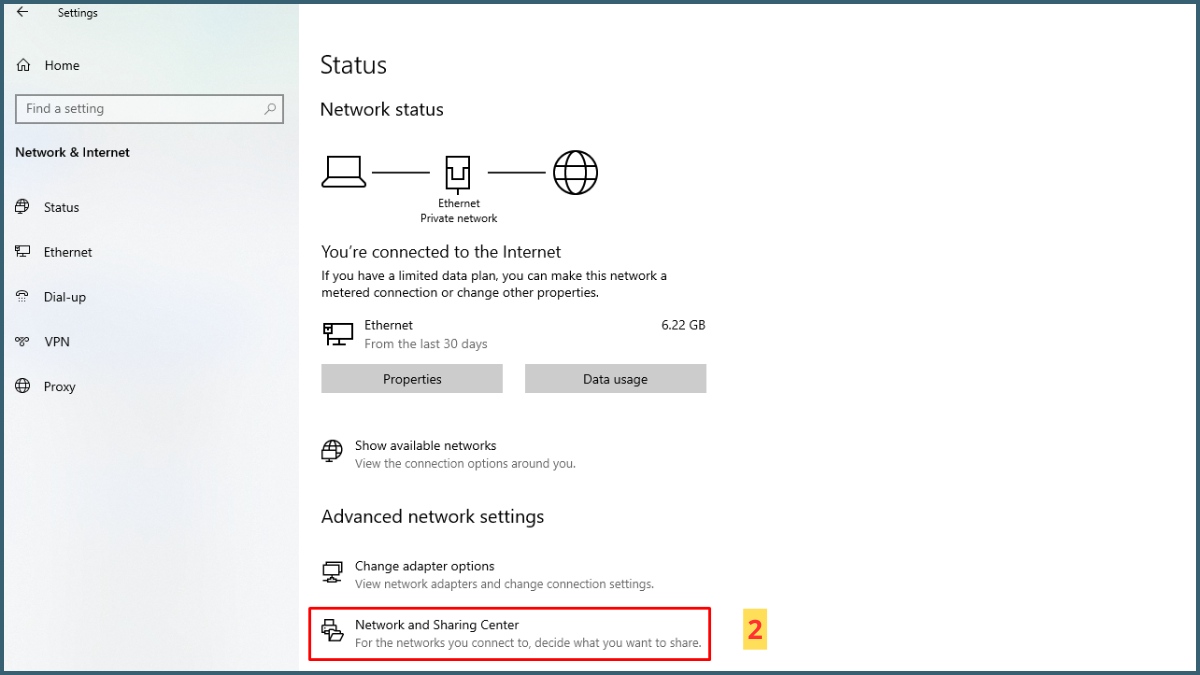Open Network and Sharing Center
Viewport: 1200px width, 675px height.
[x=437, y=624]
